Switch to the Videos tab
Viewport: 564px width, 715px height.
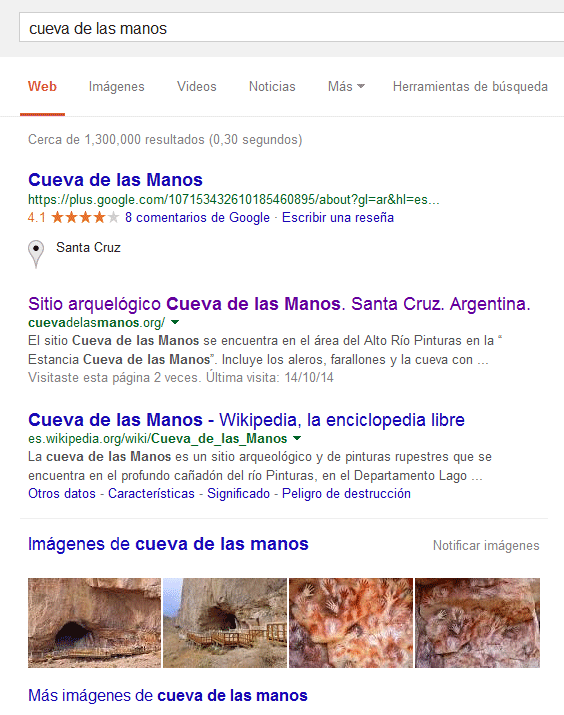click(197, 86)
